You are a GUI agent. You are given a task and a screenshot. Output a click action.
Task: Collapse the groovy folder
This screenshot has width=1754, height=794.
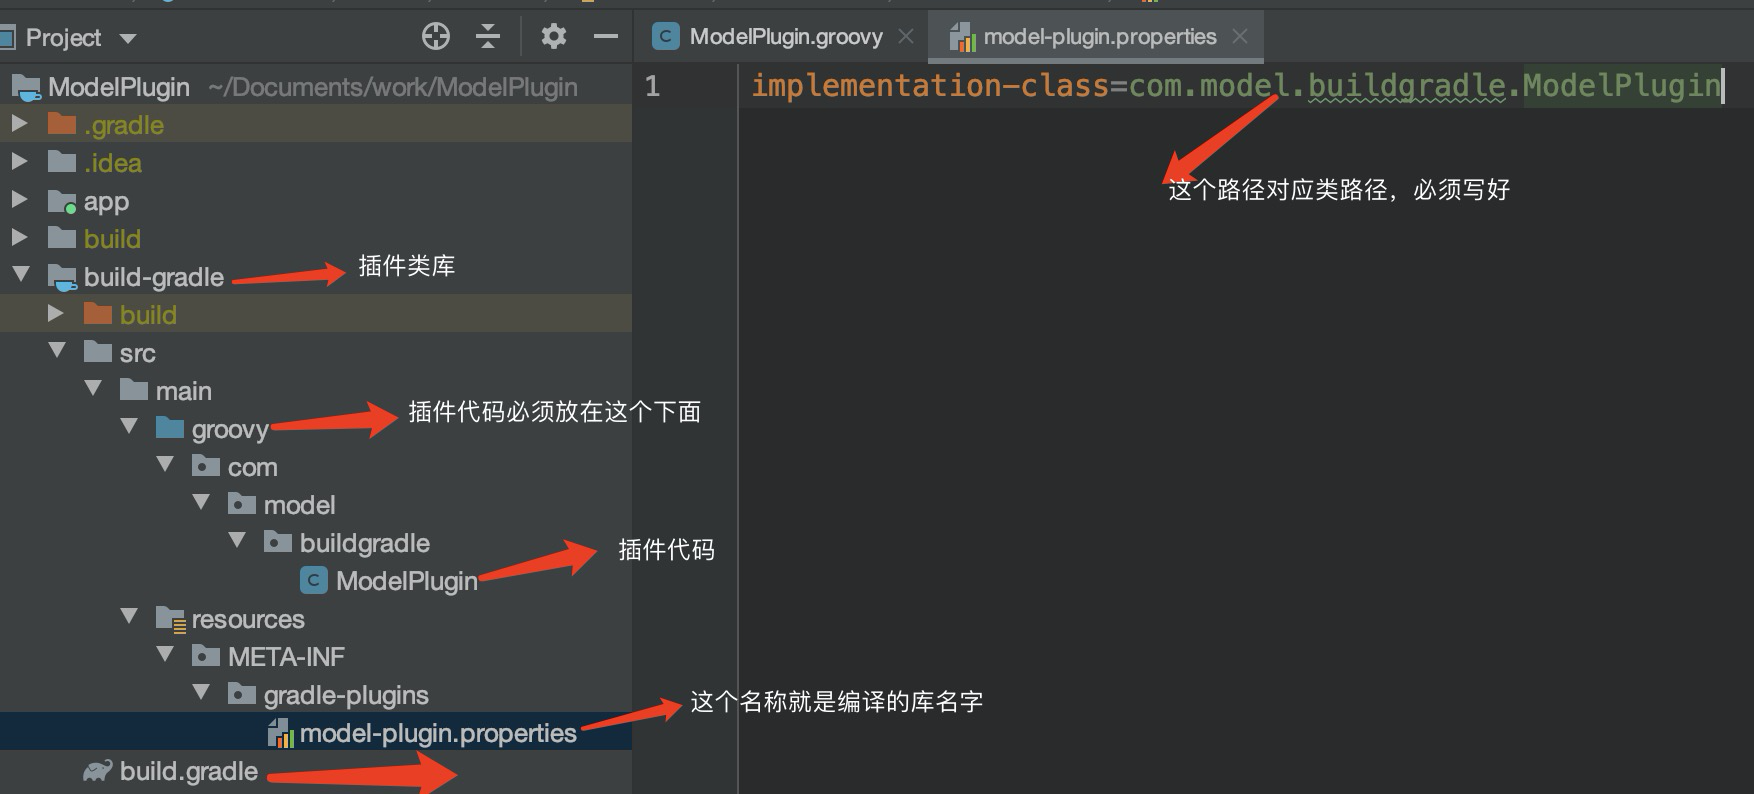[129, 426]
